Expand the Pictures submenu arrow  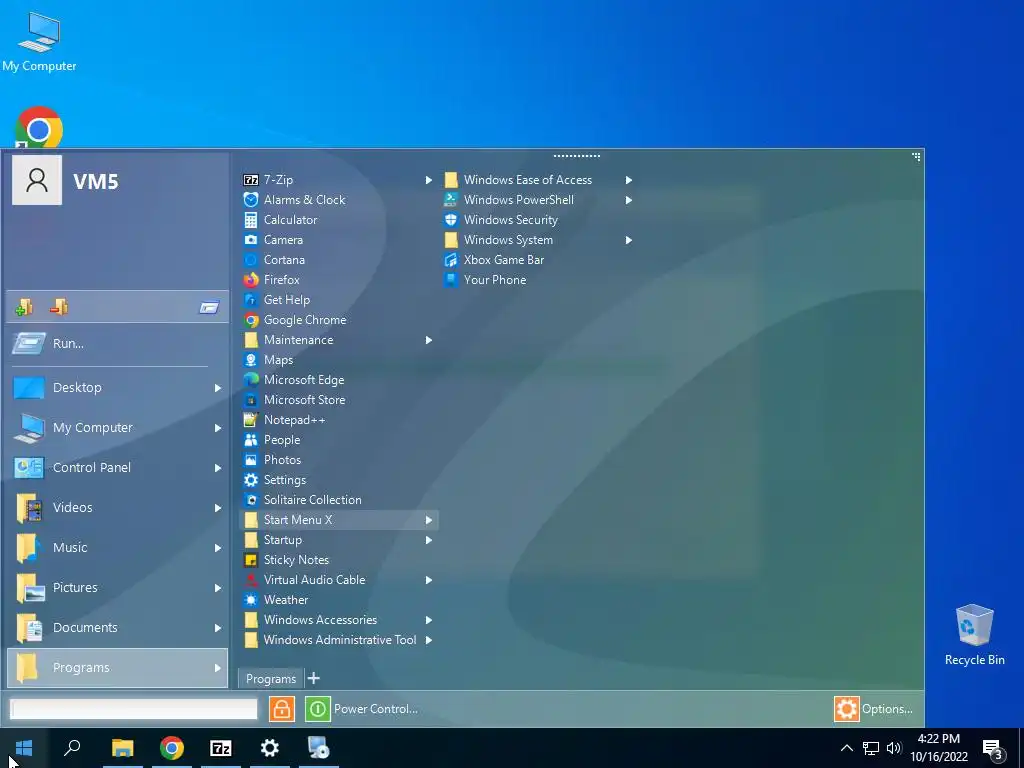coord(217,588)
